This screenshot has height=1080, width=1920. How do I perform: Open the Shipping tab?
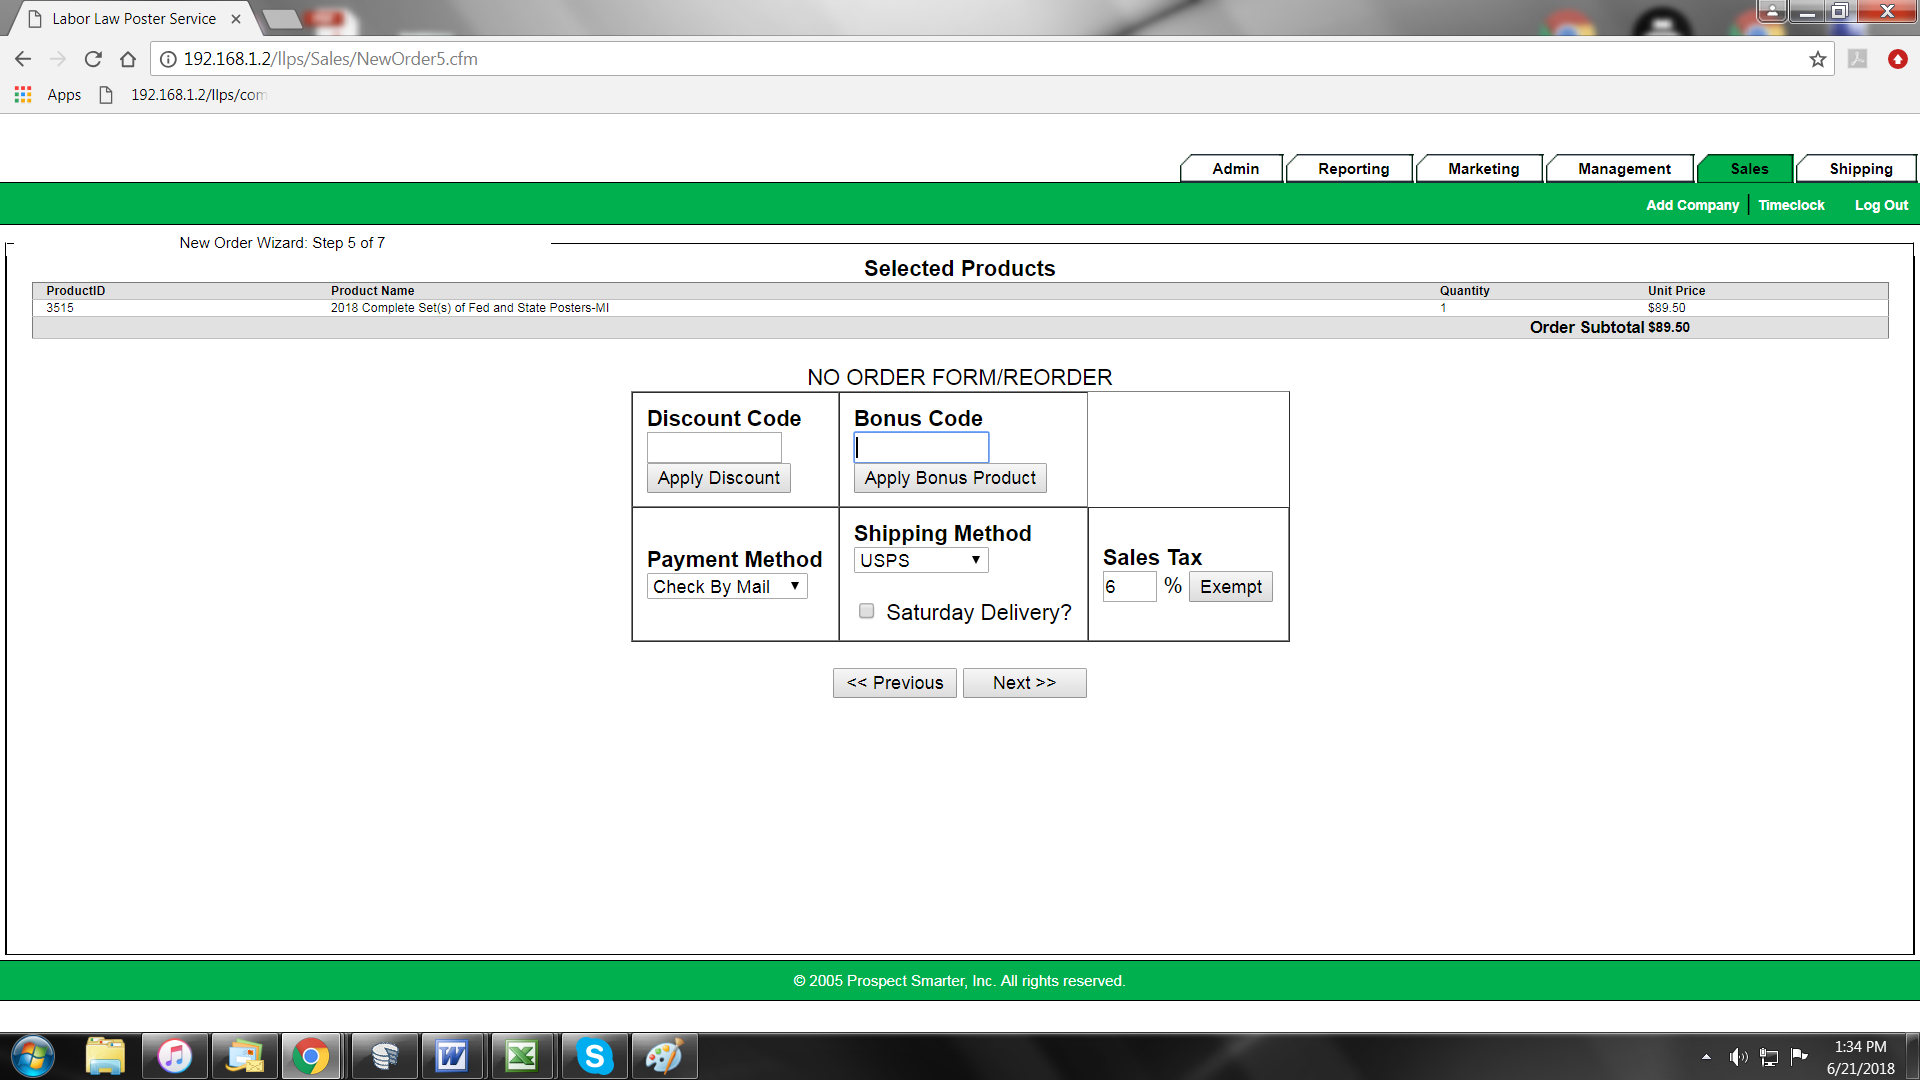click(1860, 169)
